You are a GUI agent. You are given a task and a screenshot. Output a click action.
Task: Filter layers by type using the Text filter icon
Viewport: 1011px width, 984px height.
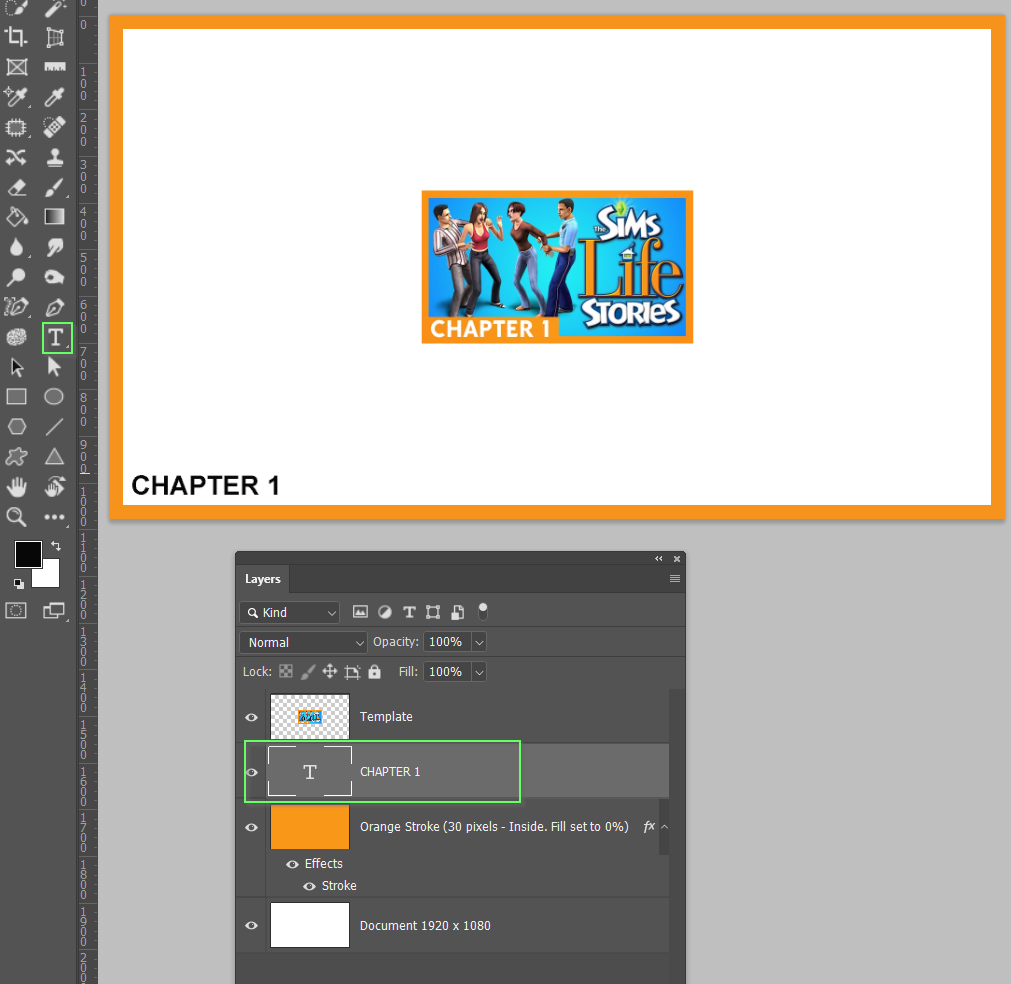click(409, 611)
